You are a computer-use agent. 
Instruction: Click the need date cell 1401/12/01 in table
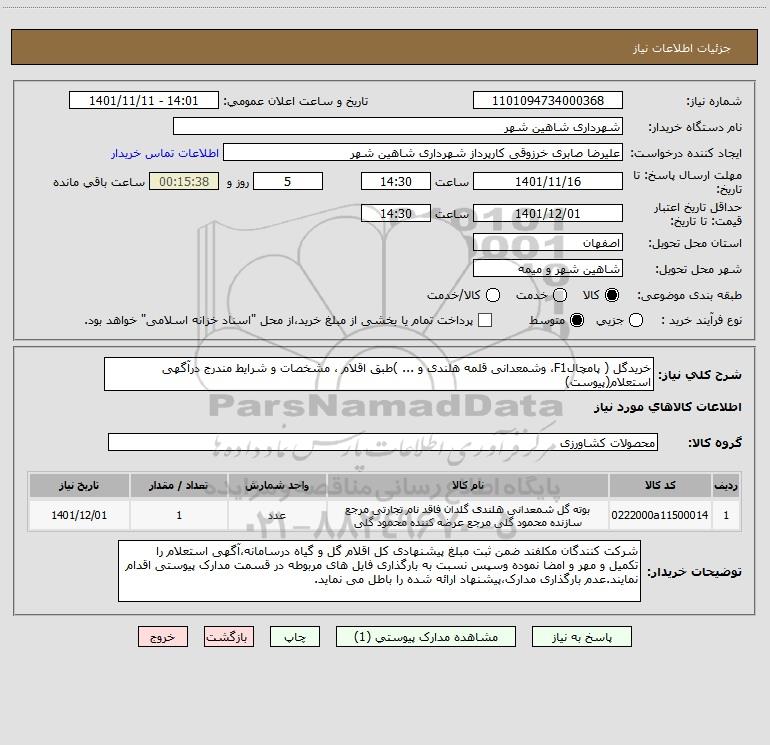[79, 515]
